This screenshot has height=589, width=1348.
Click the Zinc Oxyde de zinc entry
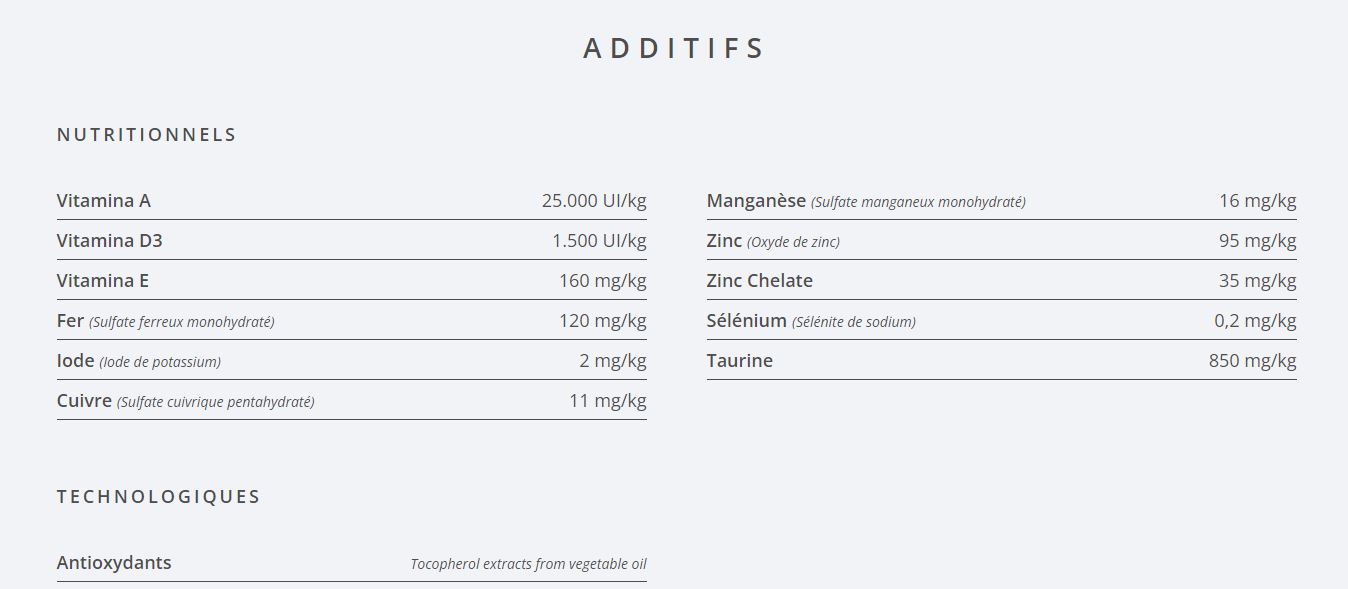pyautogui.click(x=773, y=241)
